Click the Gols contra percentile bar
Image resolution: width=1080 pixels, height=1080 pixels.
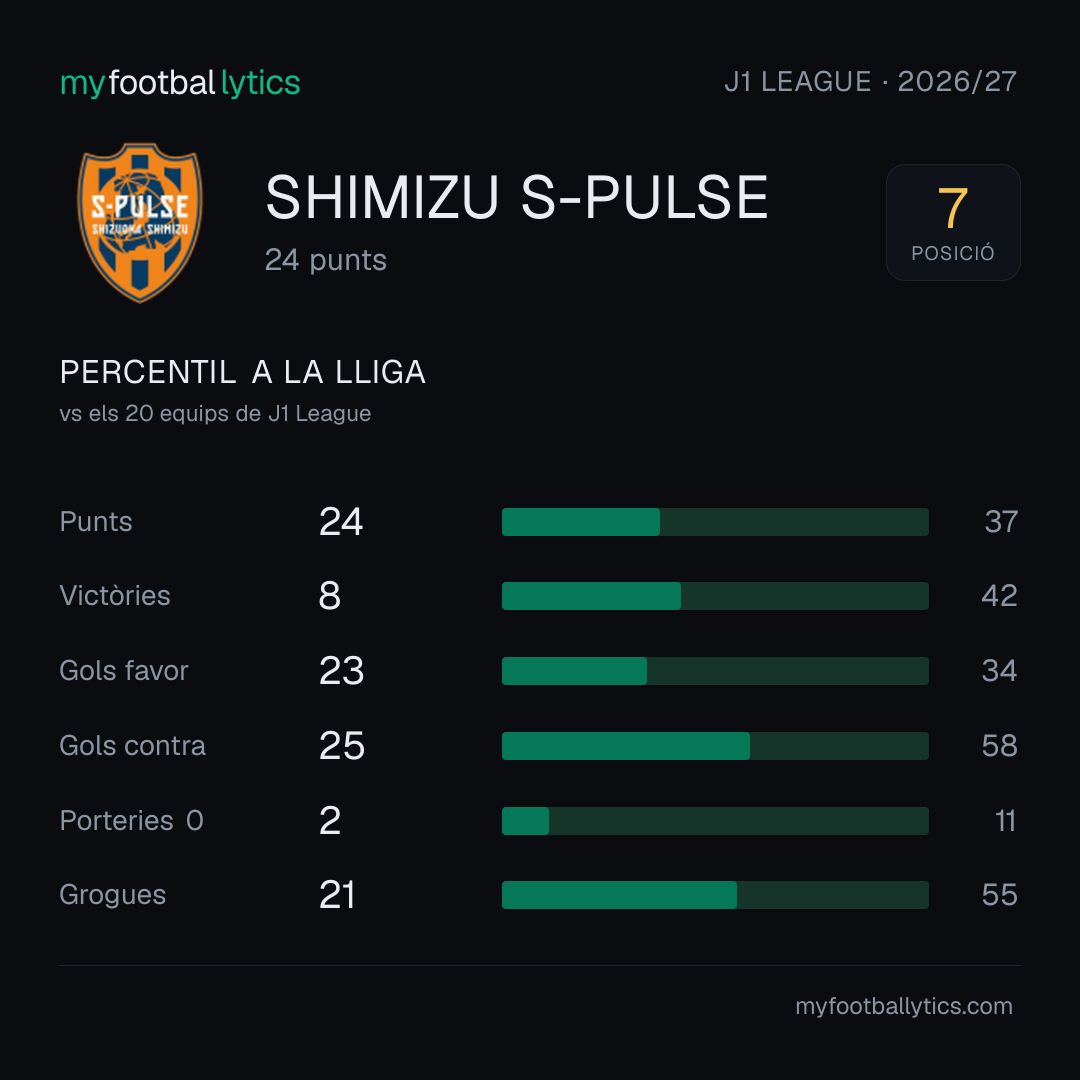tap(715, 746)
